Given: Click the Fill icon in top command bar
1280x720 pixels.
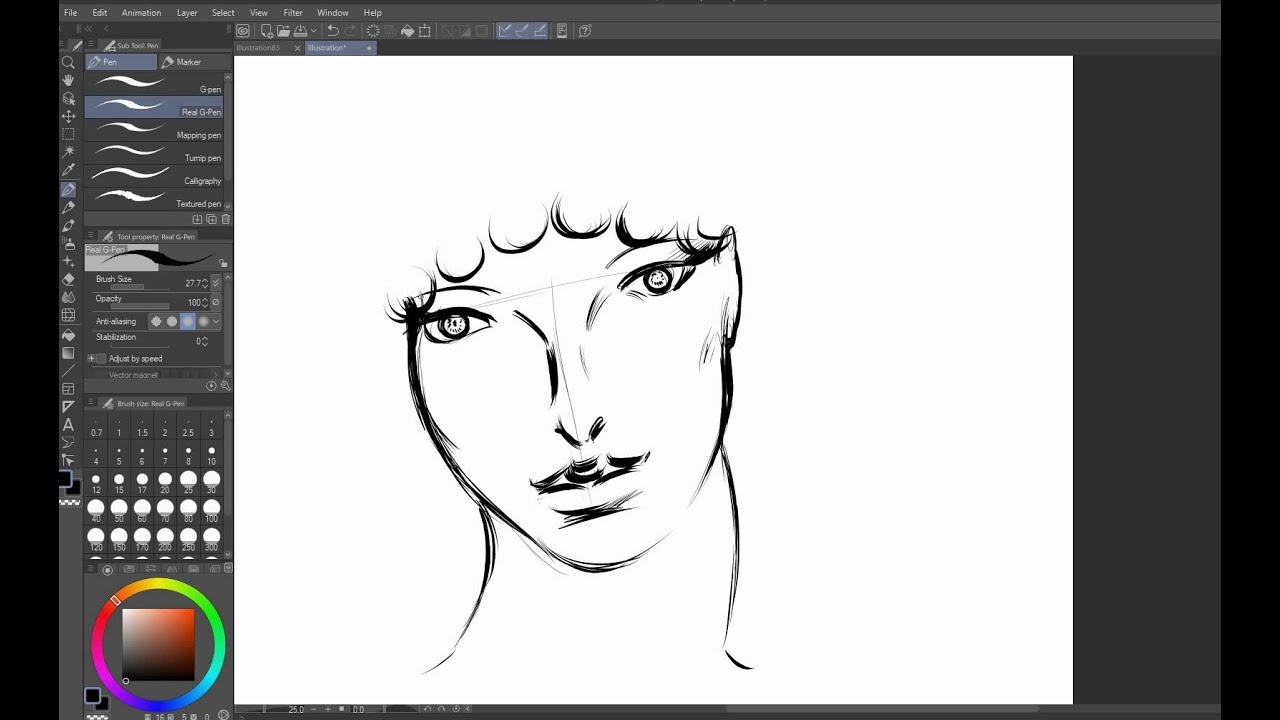Looking at the screenshot, I should (x=407, y=31).
